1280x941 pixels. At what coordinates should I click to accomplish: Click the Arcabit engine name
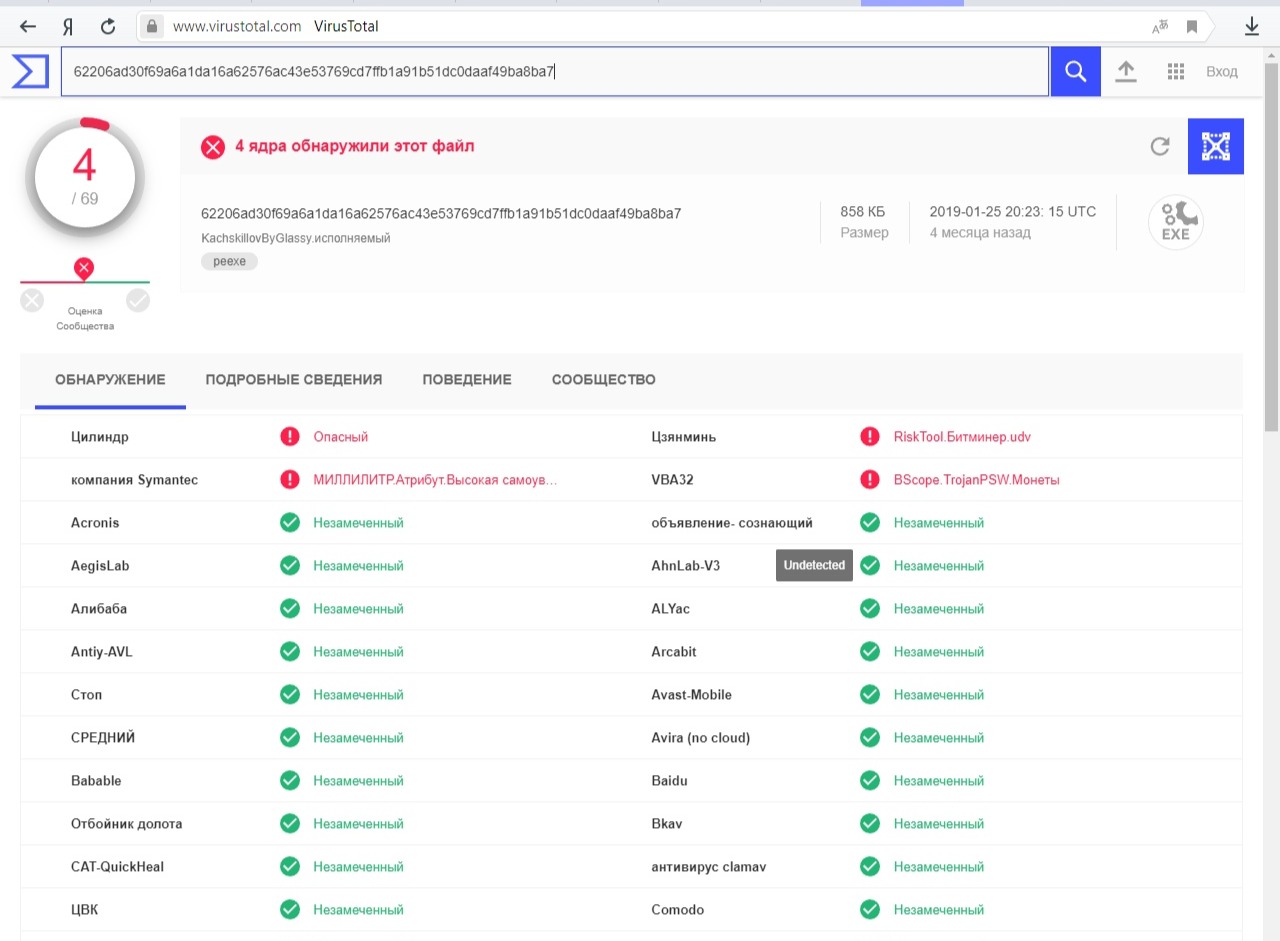(674, 652)
